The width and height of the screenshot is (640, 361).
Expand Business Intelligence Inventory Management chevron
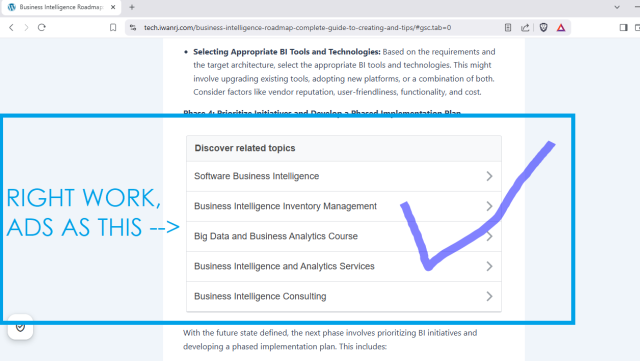[489, 206]
